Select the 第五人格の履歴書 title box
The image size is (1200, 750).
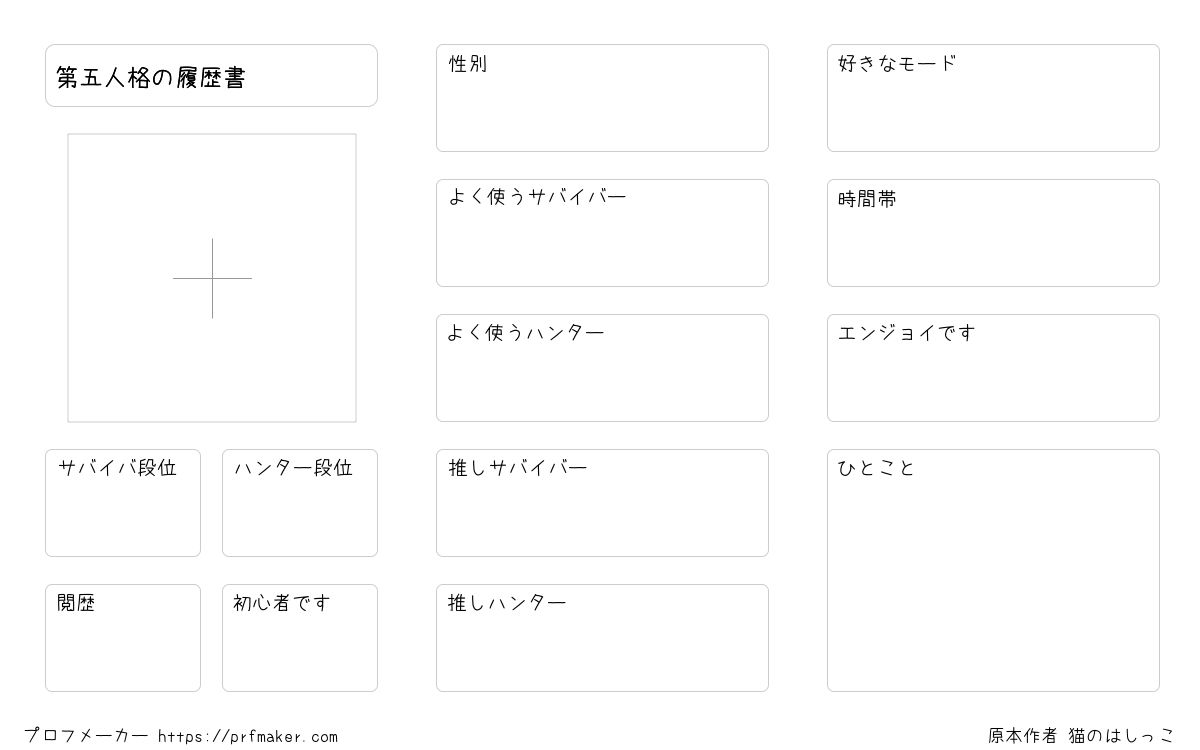pos(211,75)
